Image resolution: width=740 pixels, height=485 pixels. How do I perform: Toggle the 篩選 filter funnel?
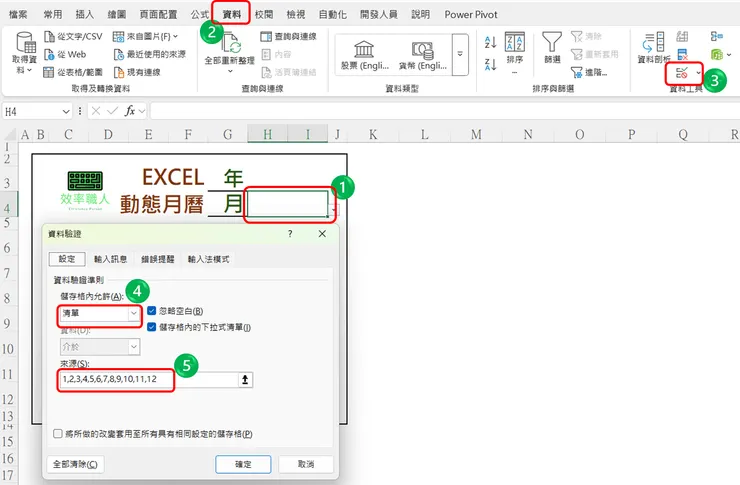[x=552, y=48]
